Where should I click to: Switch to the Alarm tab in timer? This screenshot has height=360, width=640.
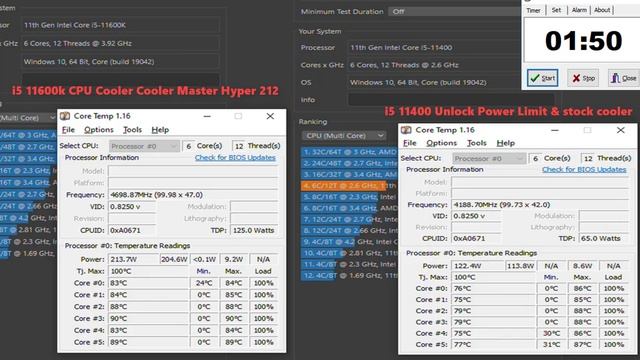[579, 10]
